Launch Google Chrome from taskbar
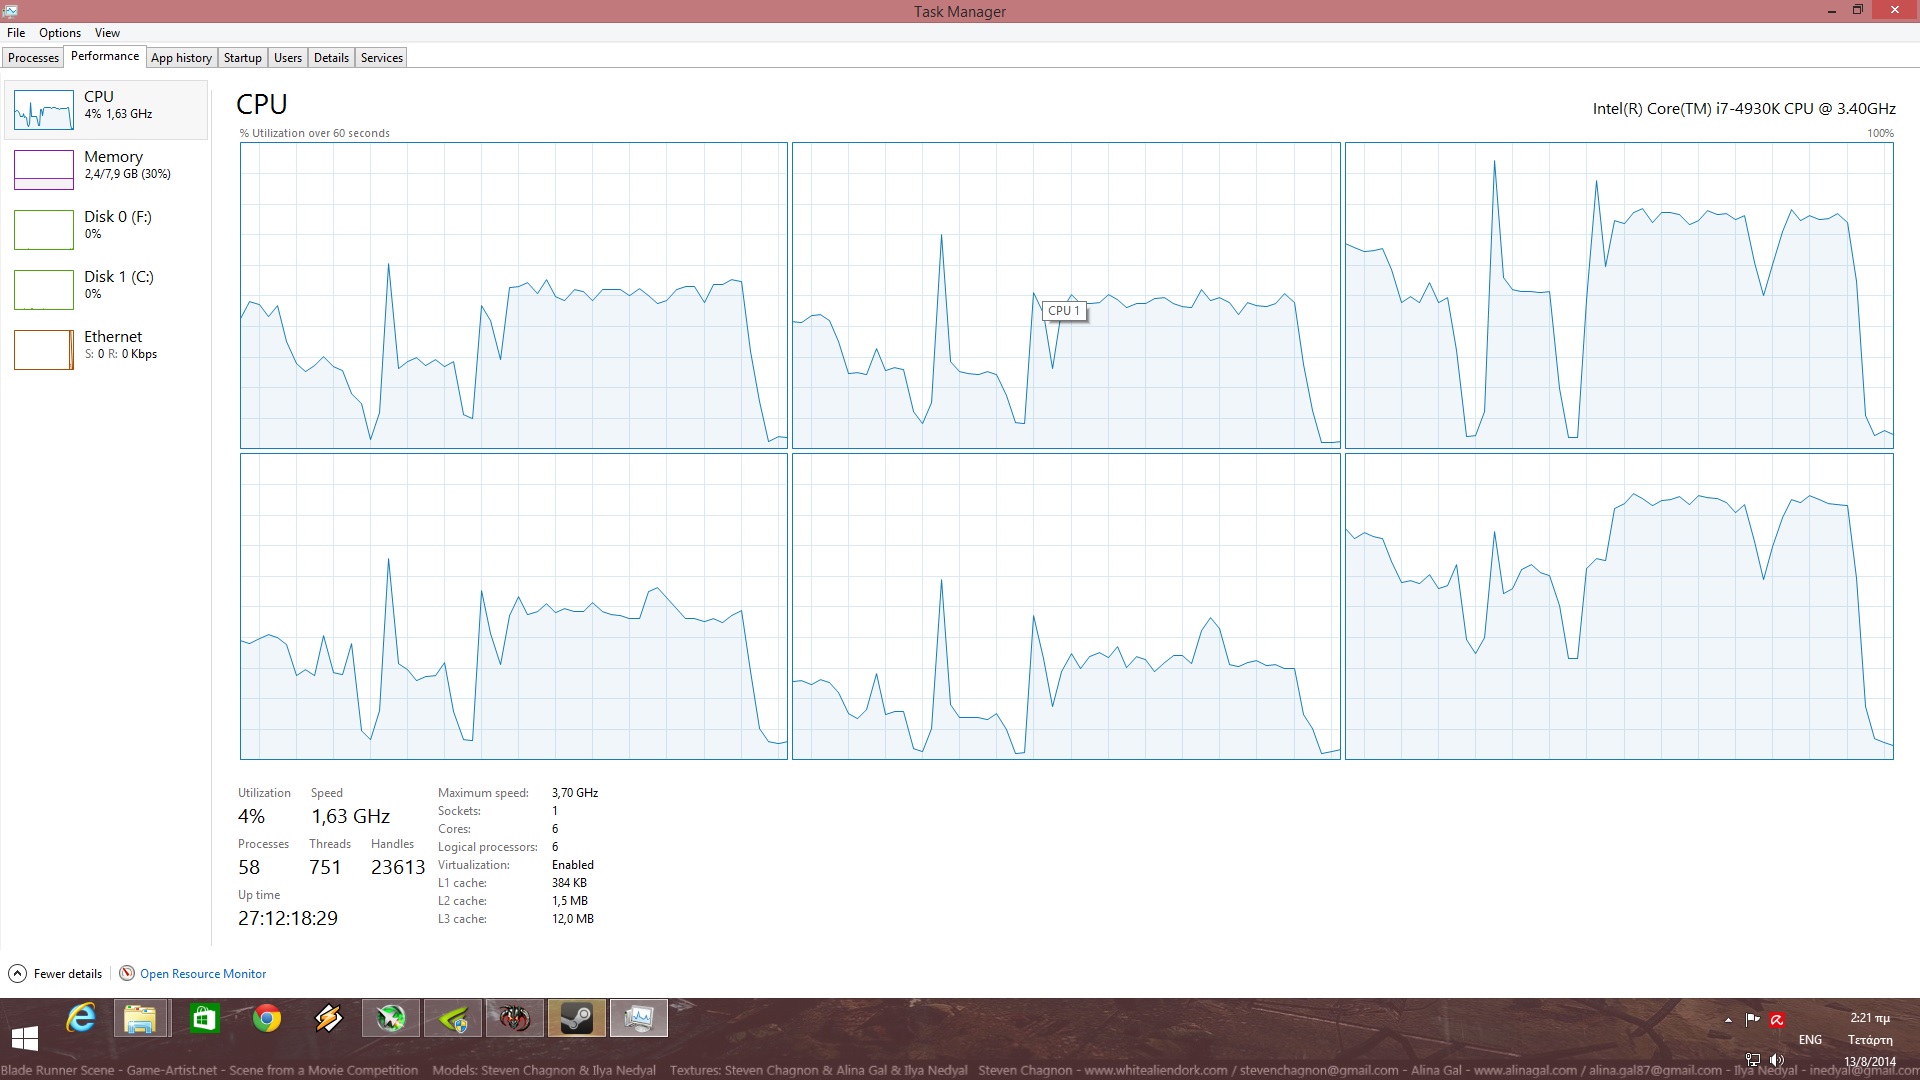The width and height of the screenshot is (1920, 1080). [266, 1019]
